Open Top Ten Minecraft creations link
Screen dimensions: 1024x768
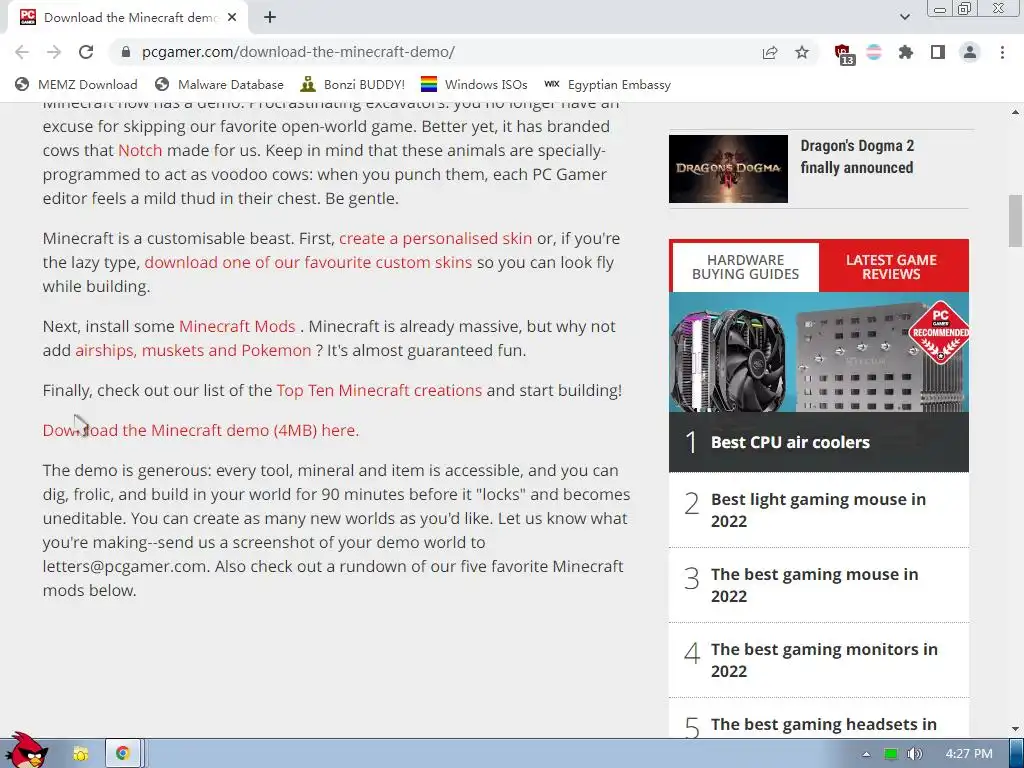tap(379, 391)
